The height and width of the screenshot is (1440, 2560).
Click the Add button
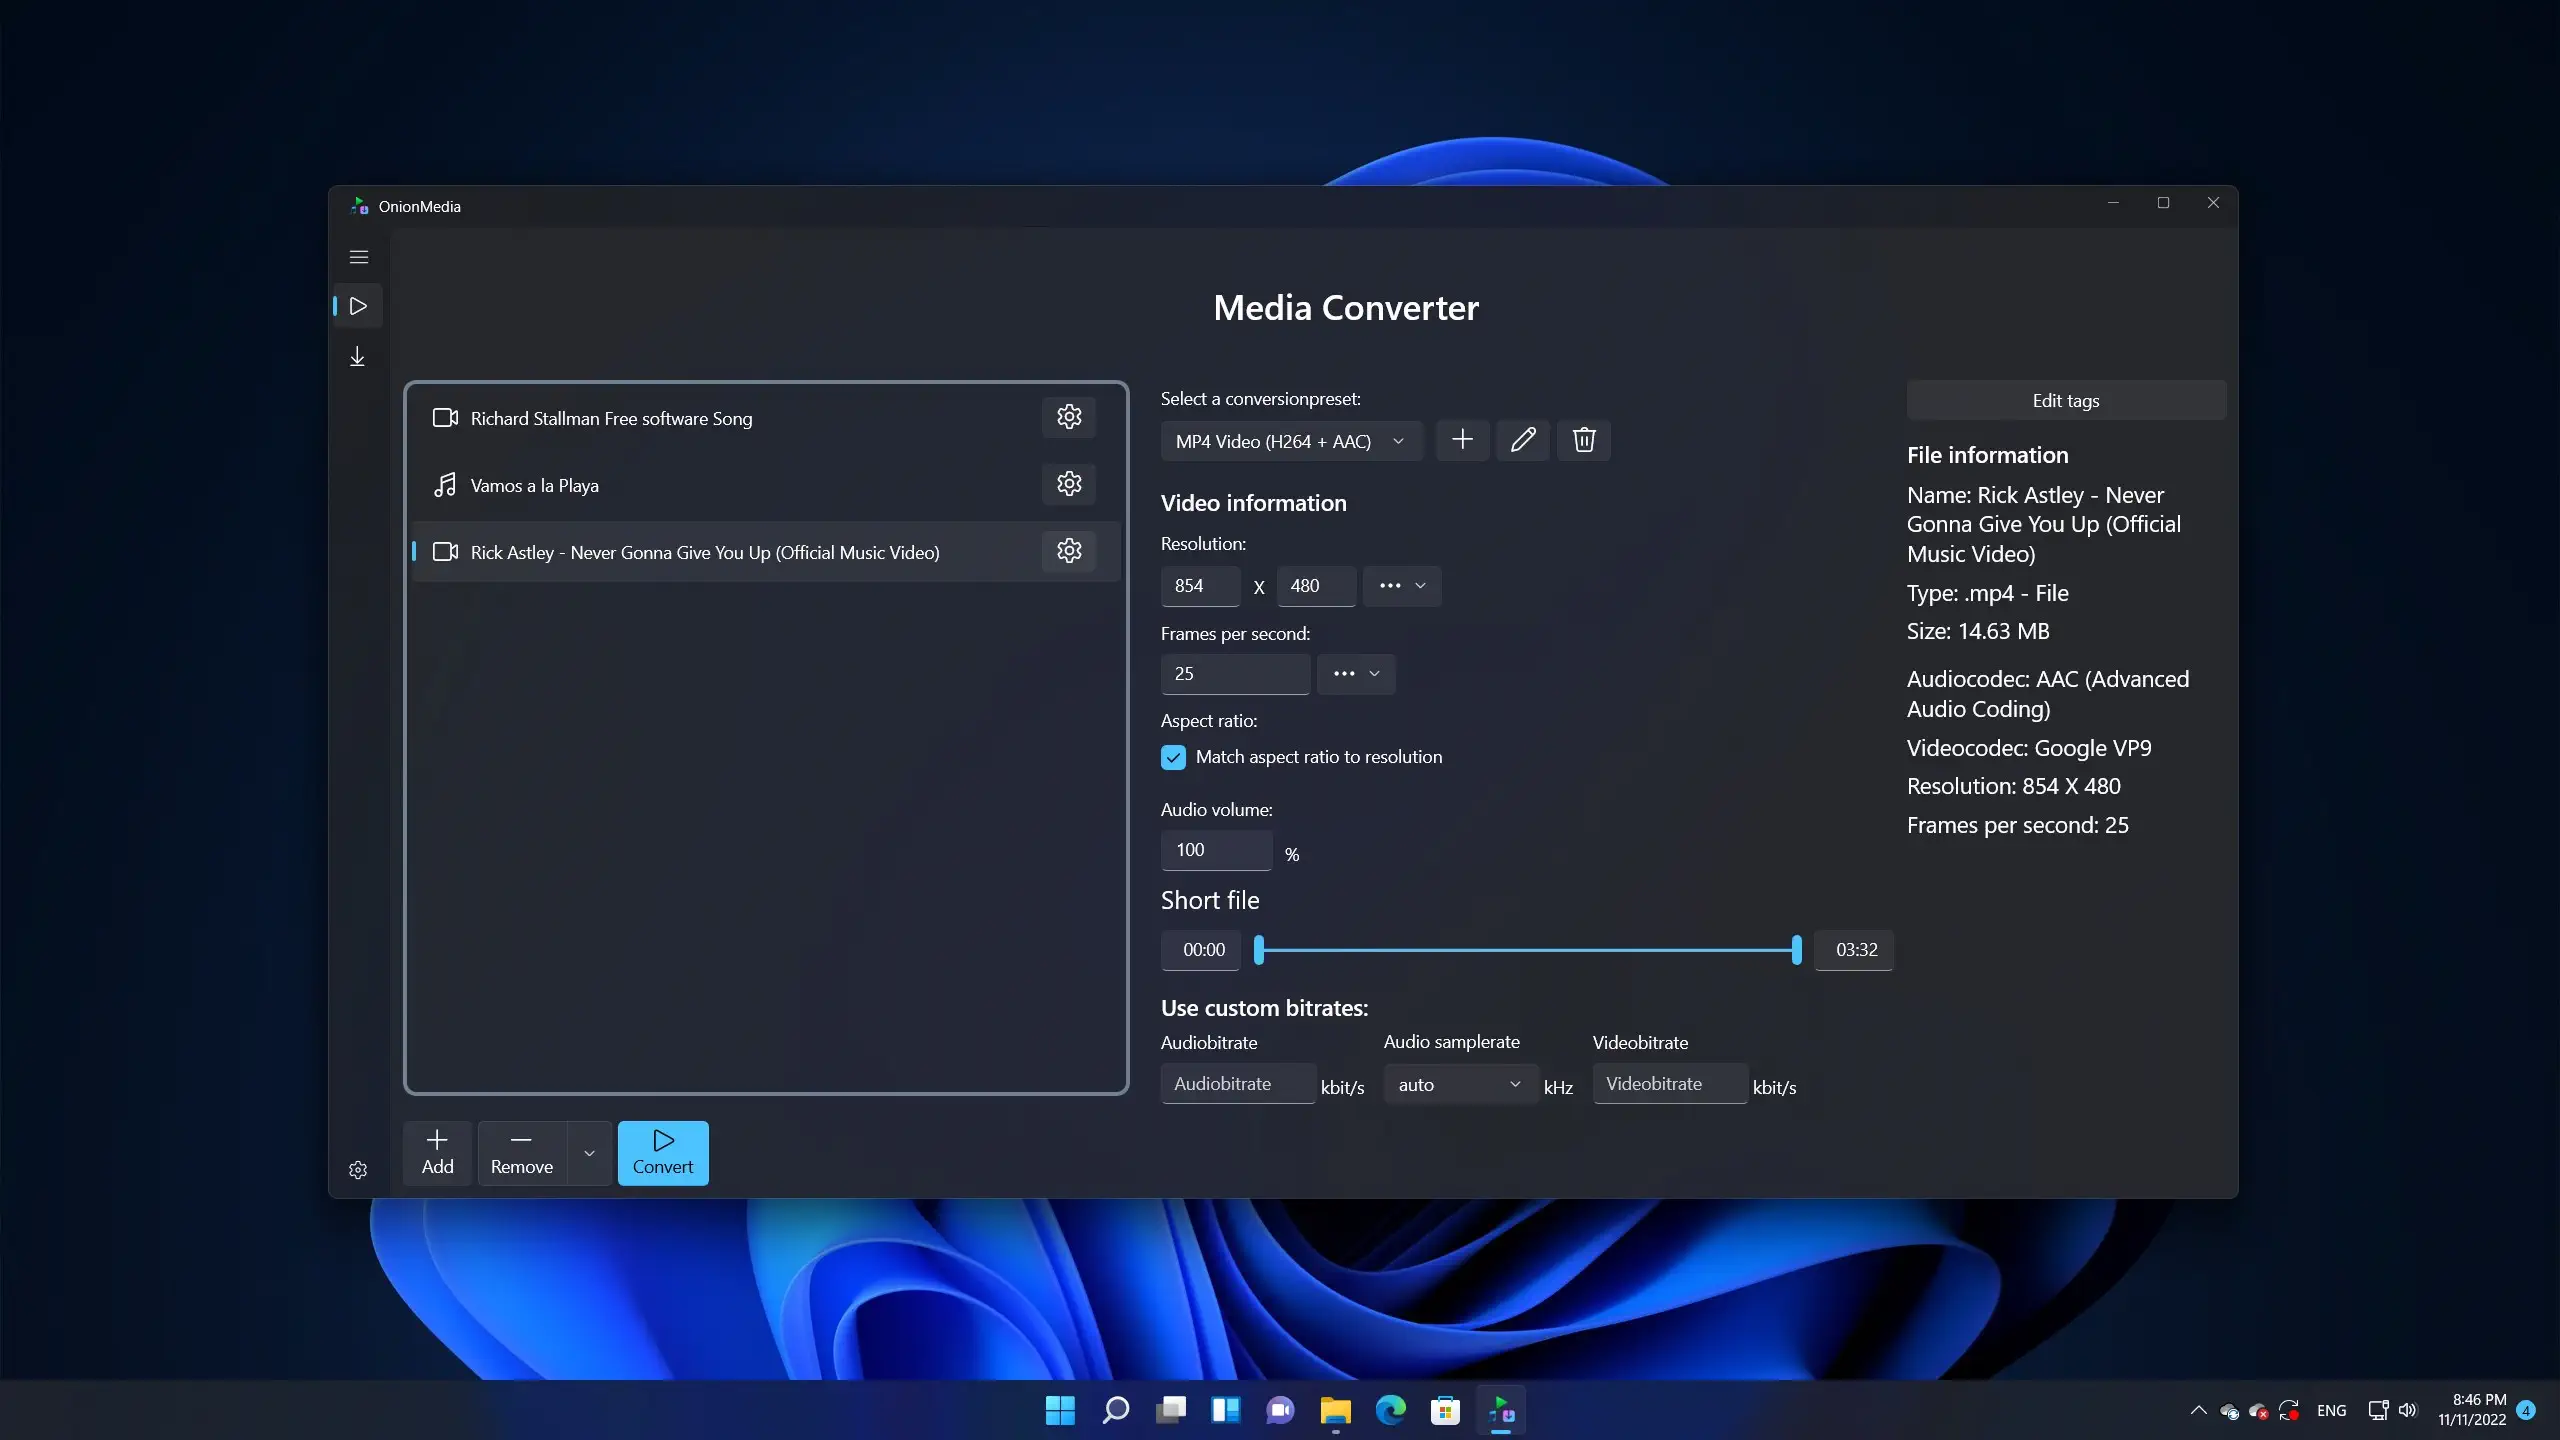[437, 1153]
